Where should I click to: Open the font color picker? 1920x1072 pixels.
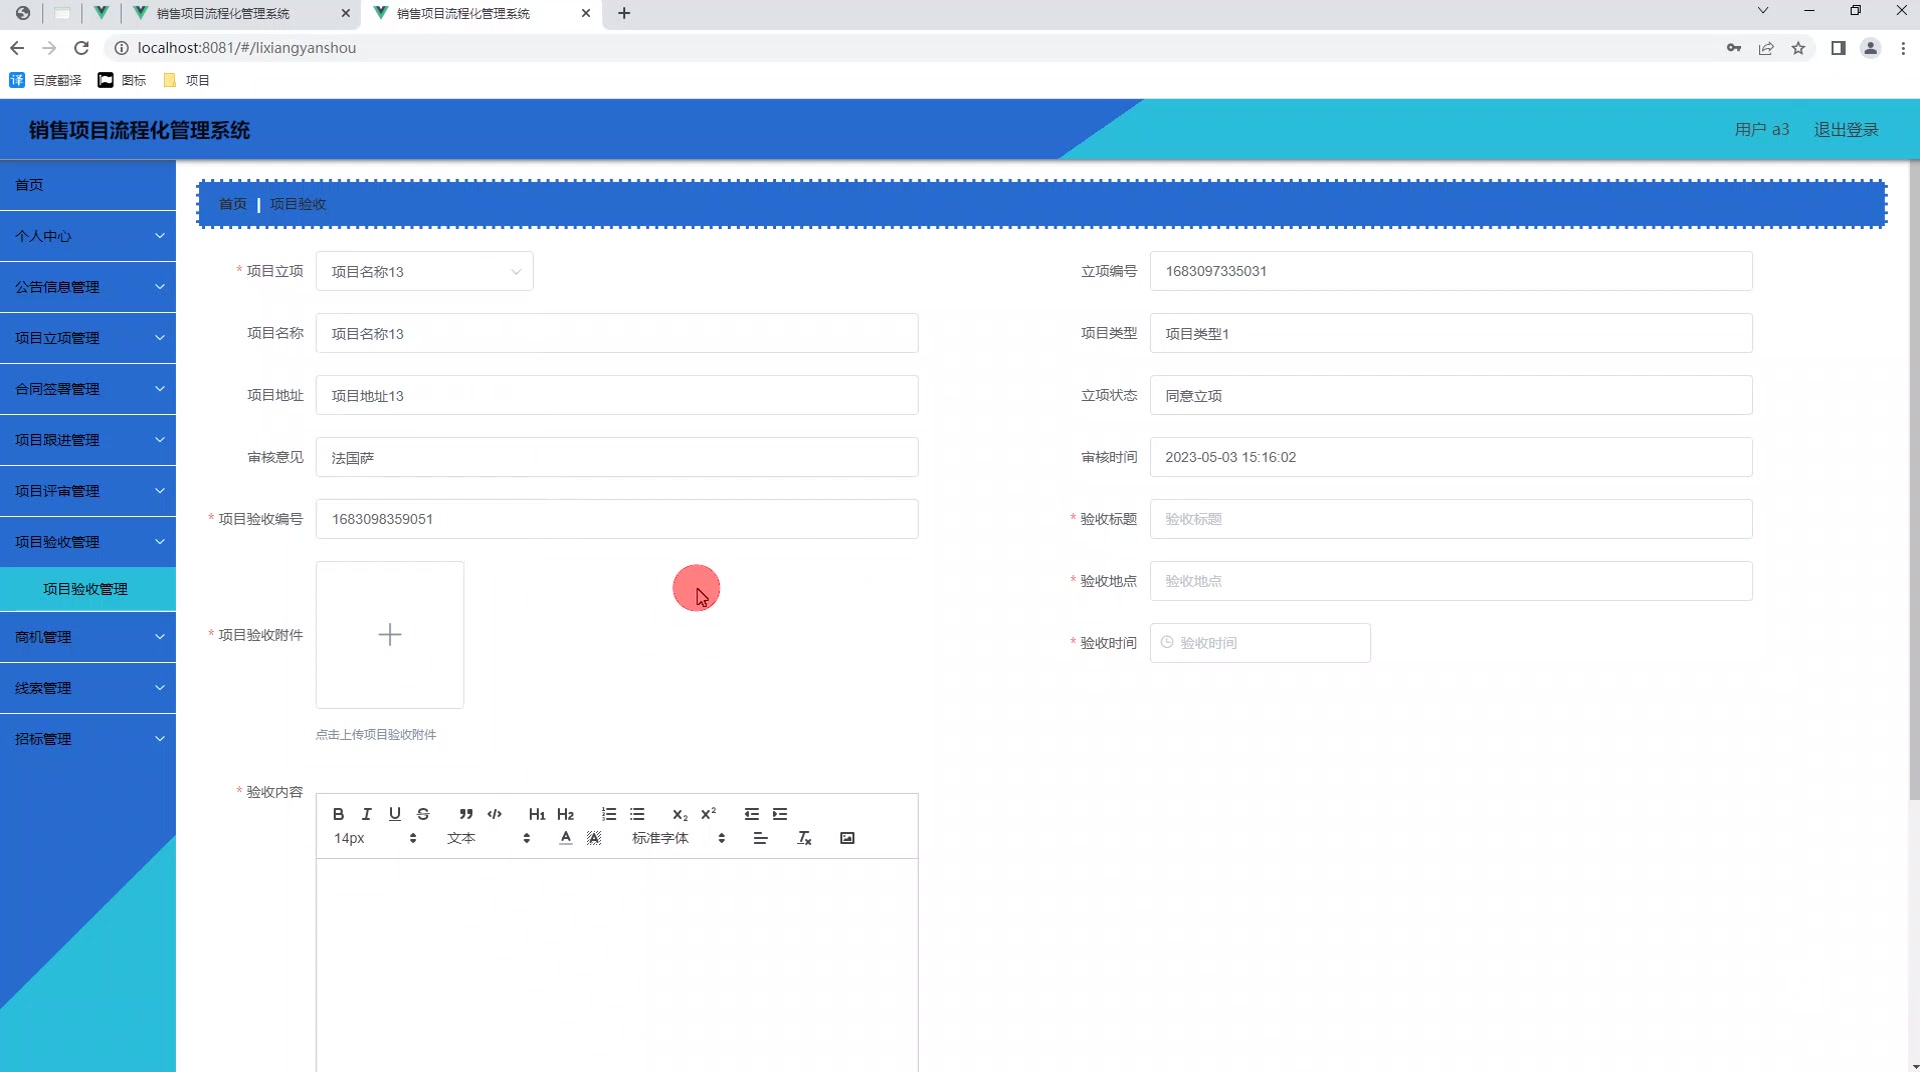pyautogui.click(x=565, y=838)
